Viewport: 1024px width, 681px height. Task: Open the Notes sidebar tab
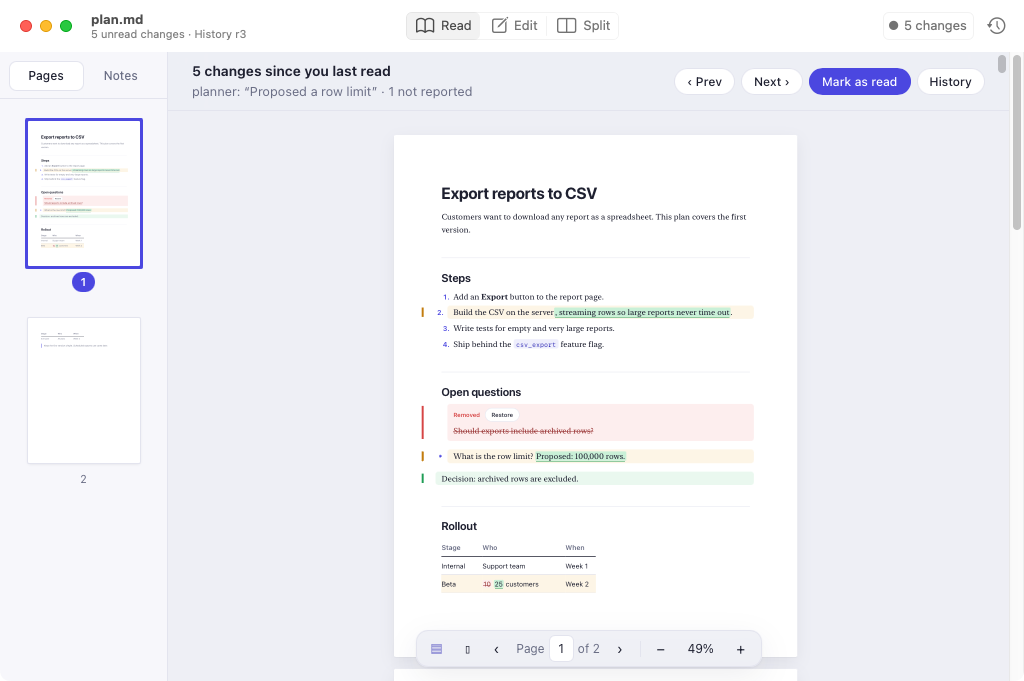121,76
